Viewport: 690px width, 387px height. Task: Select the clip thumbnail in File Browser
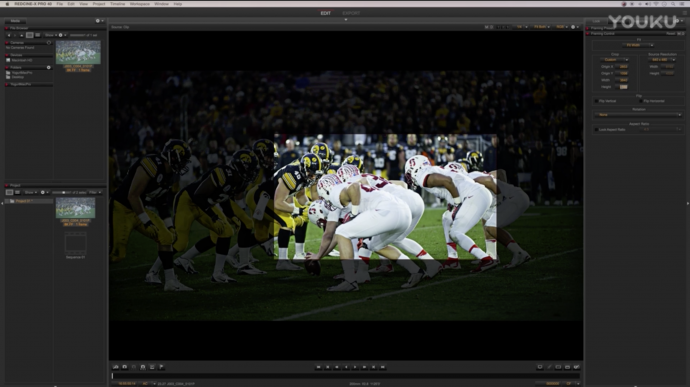click(78, 52)
